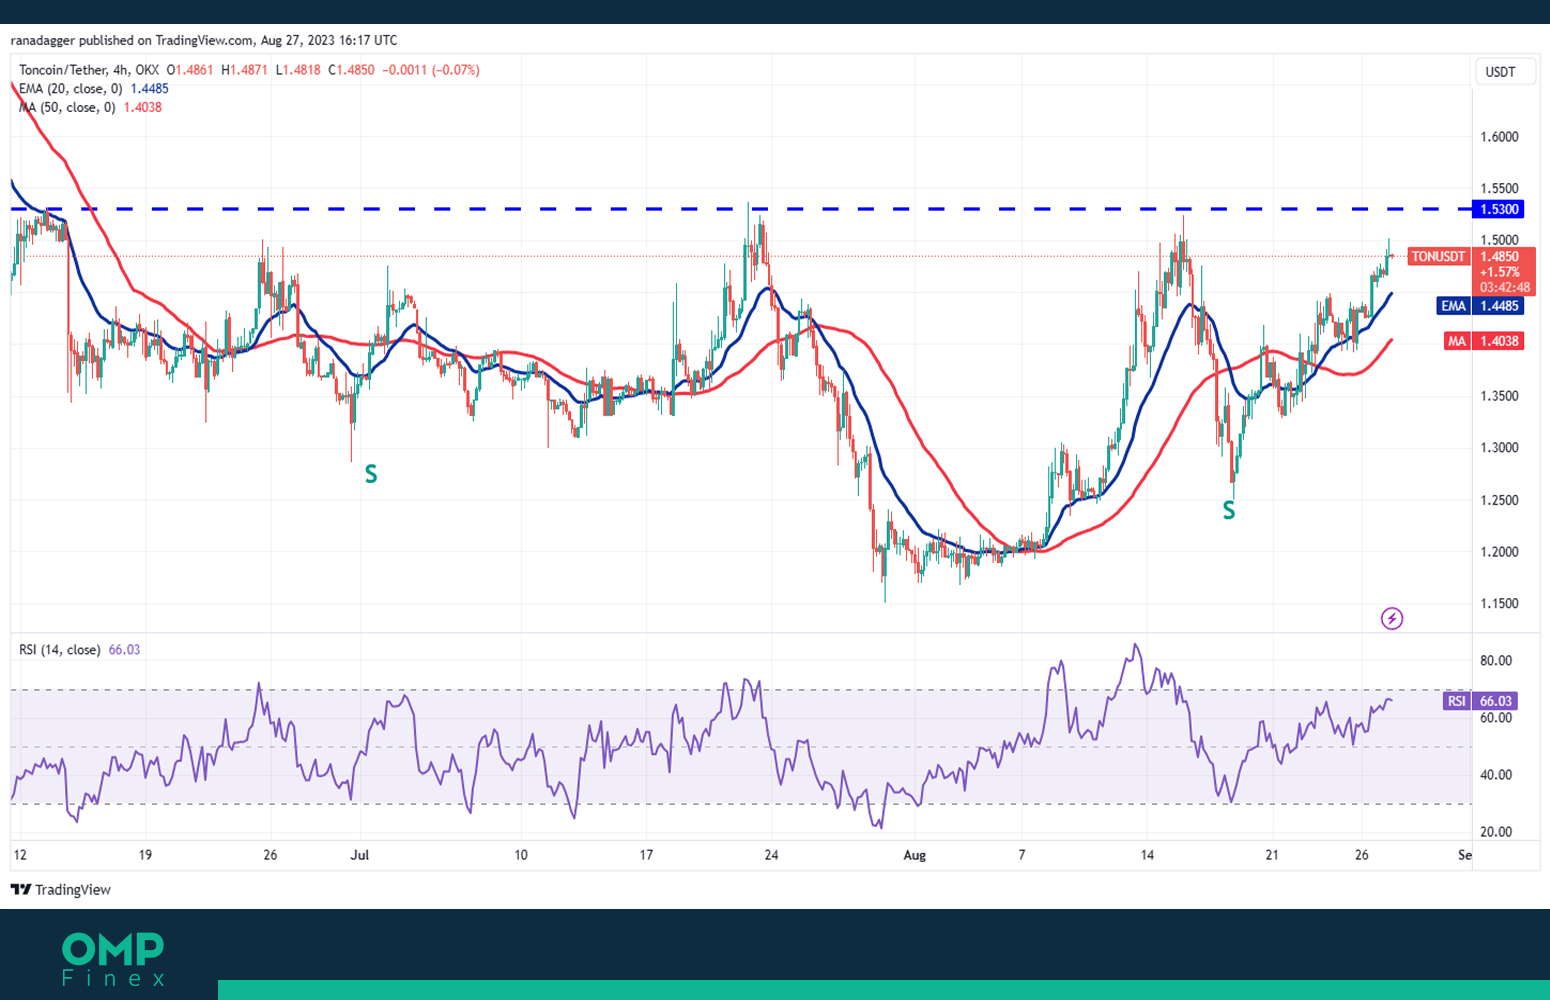Click the date label 24 on axis

coord(771,855)
